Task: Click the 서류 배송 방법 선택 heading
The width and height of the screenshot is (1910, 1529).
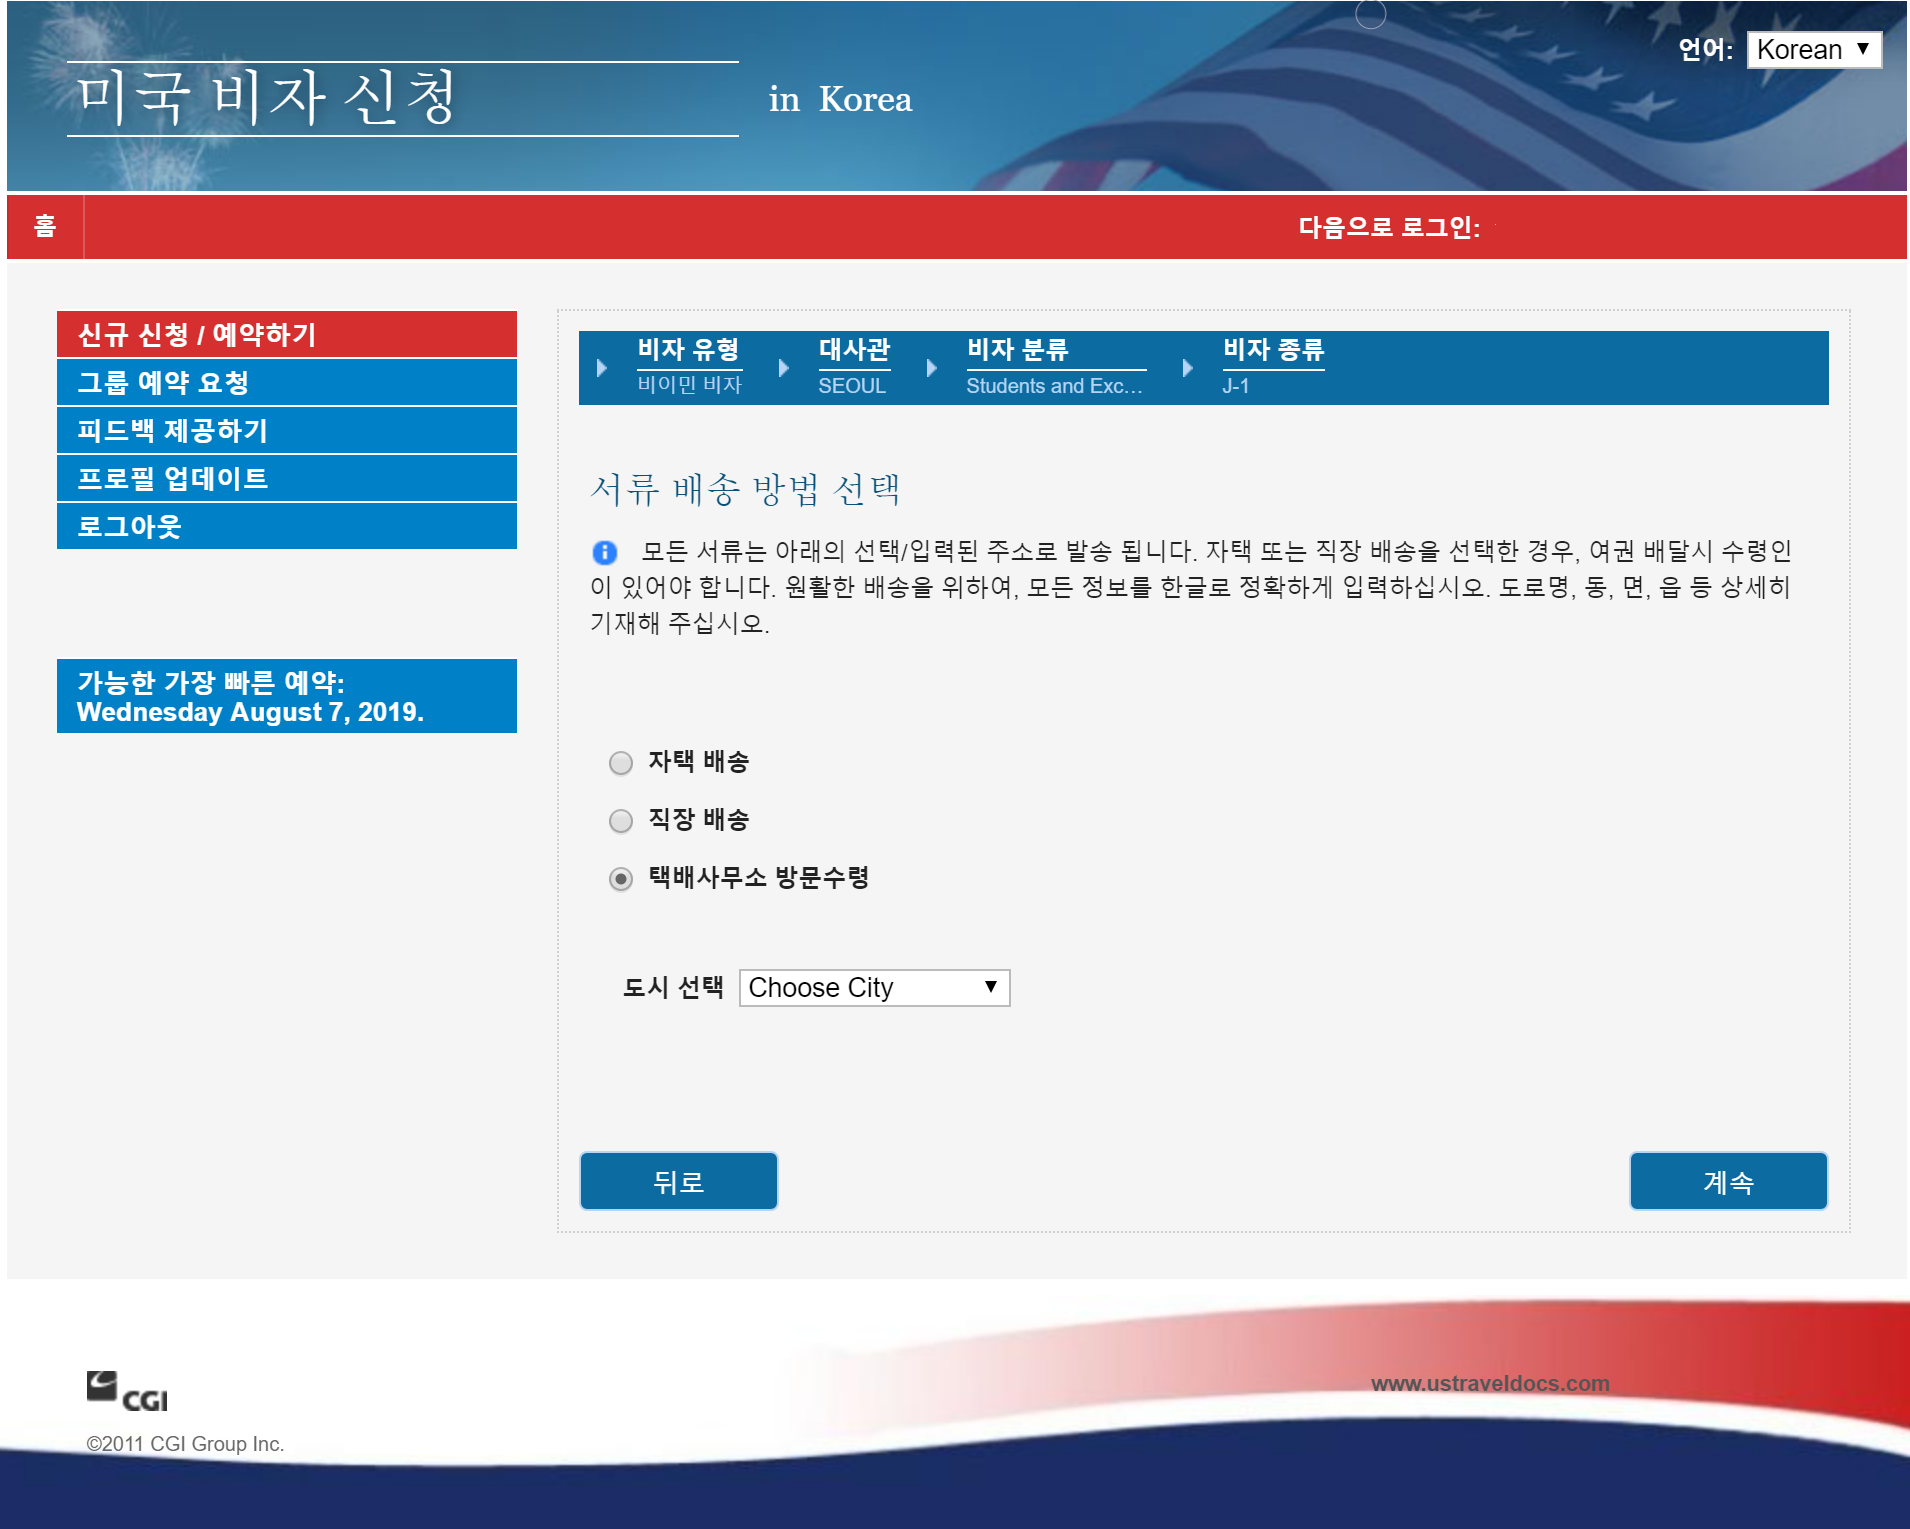Action: click(x=746, y=489)
